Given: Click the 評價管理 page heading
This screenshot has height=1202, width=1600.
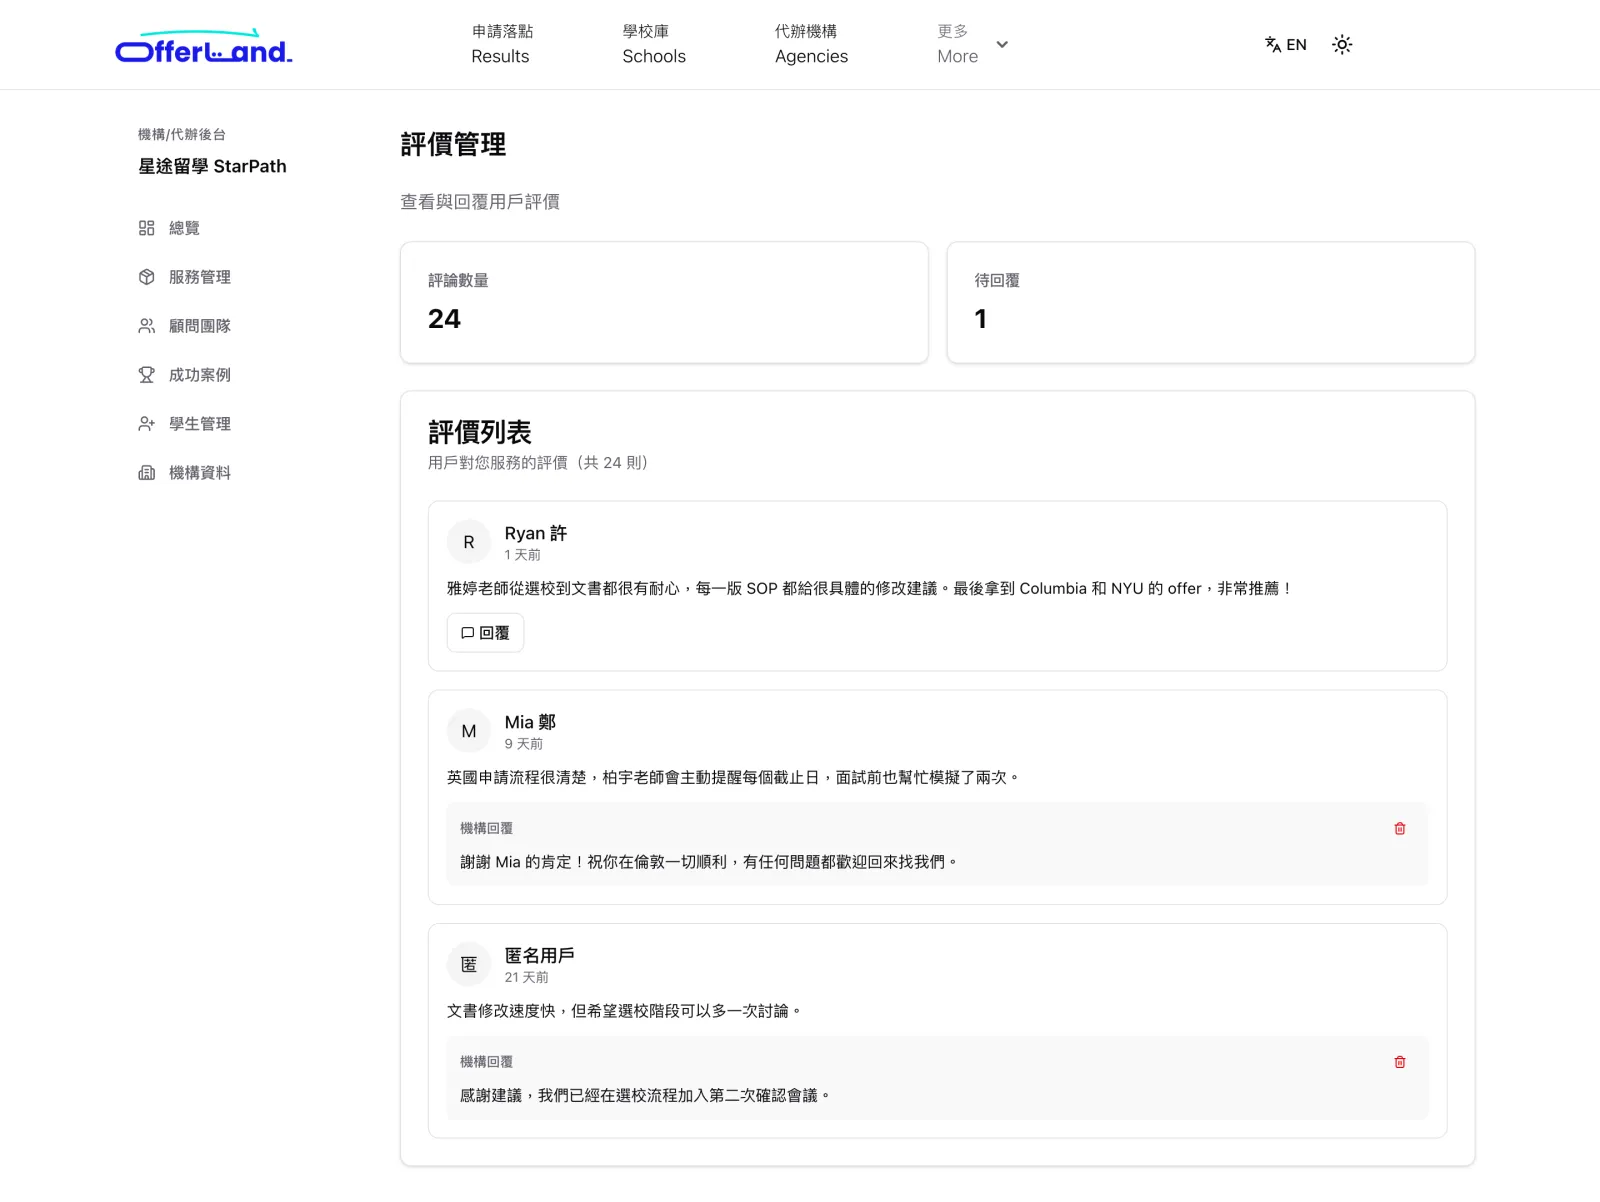Looking at the screenshot, I should click(x=453, y=145).
